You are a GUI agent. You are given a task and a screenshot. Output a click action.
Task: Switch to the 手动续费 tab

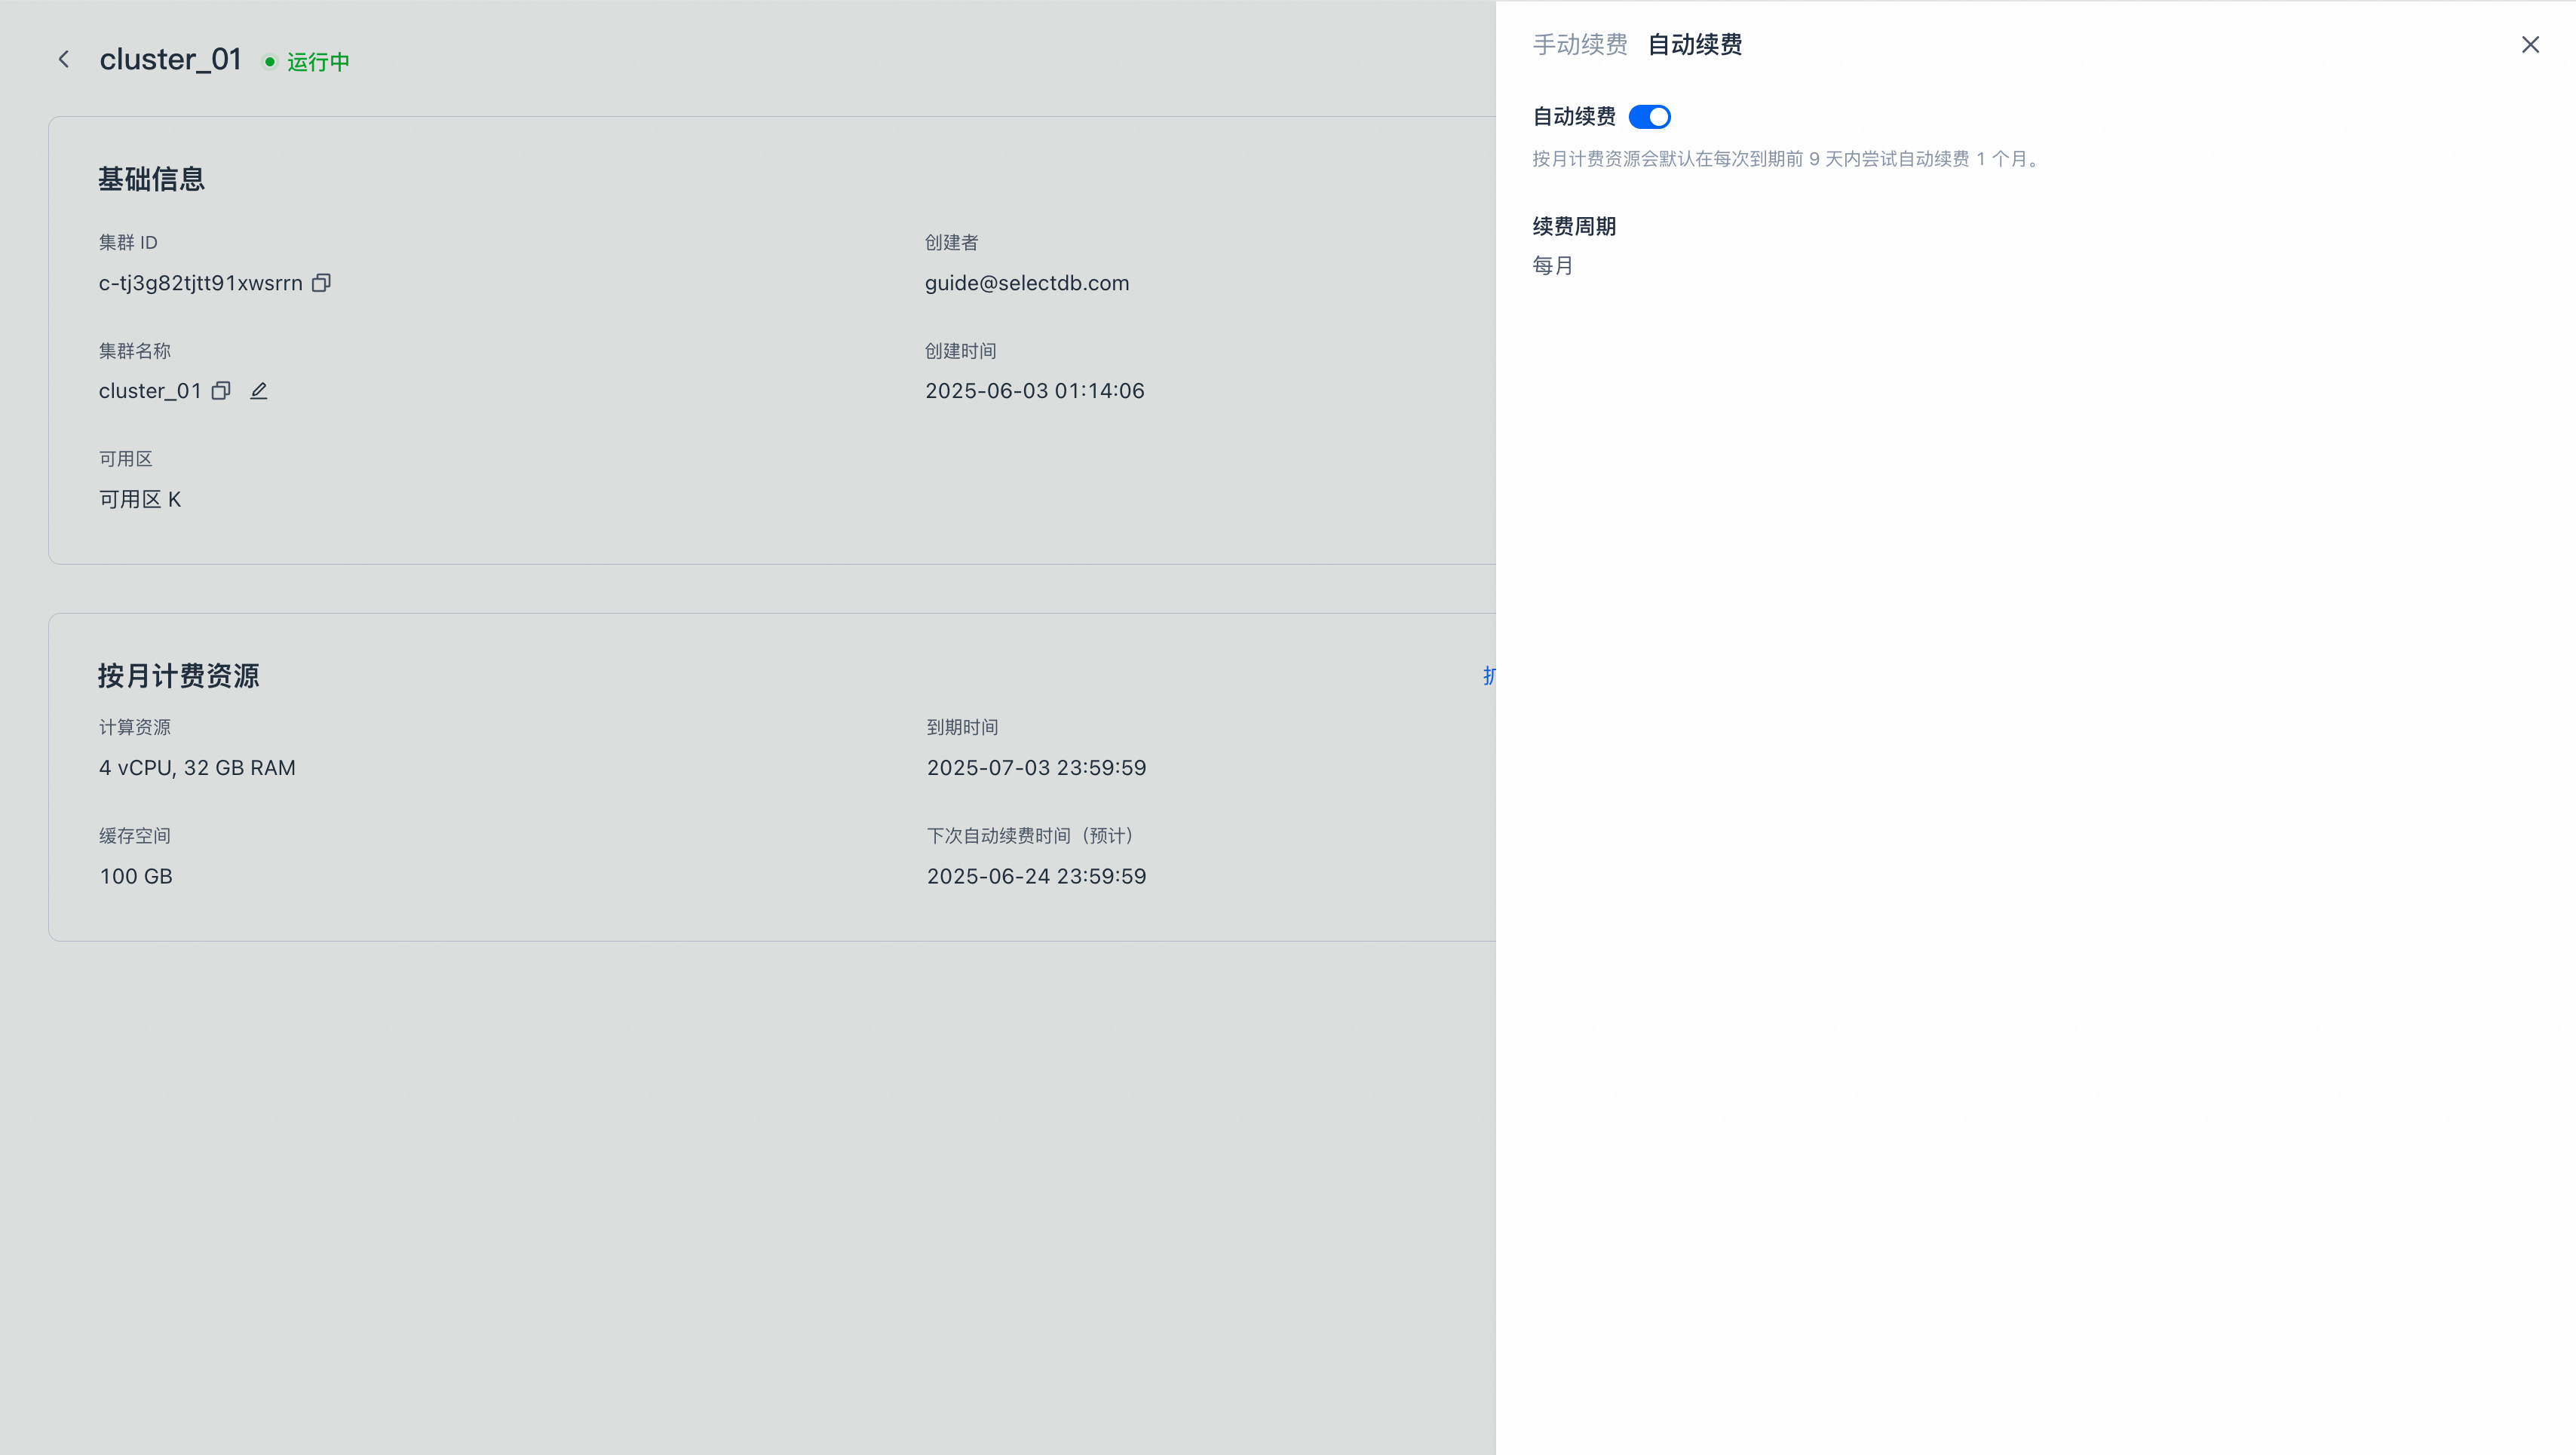point(1580,45)
